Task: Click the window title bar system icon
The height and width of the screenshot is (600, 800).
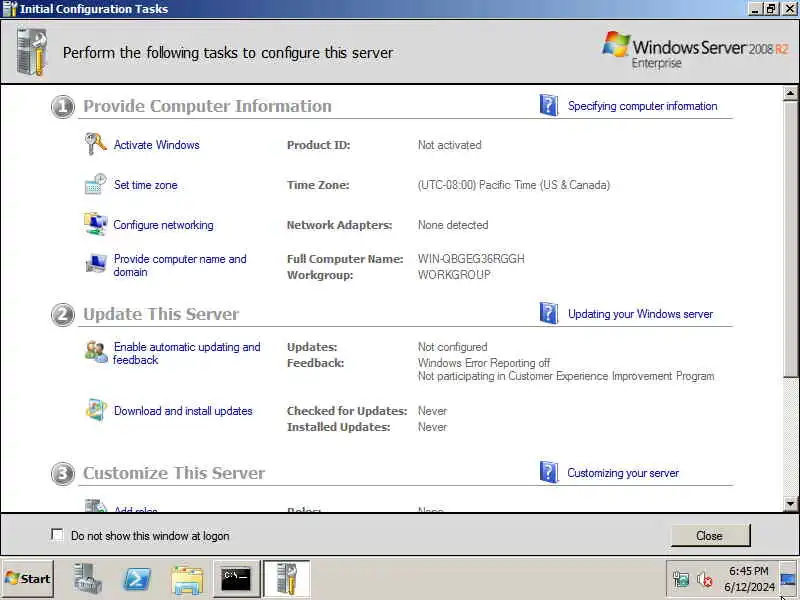Action: click(x=10, y=9)
